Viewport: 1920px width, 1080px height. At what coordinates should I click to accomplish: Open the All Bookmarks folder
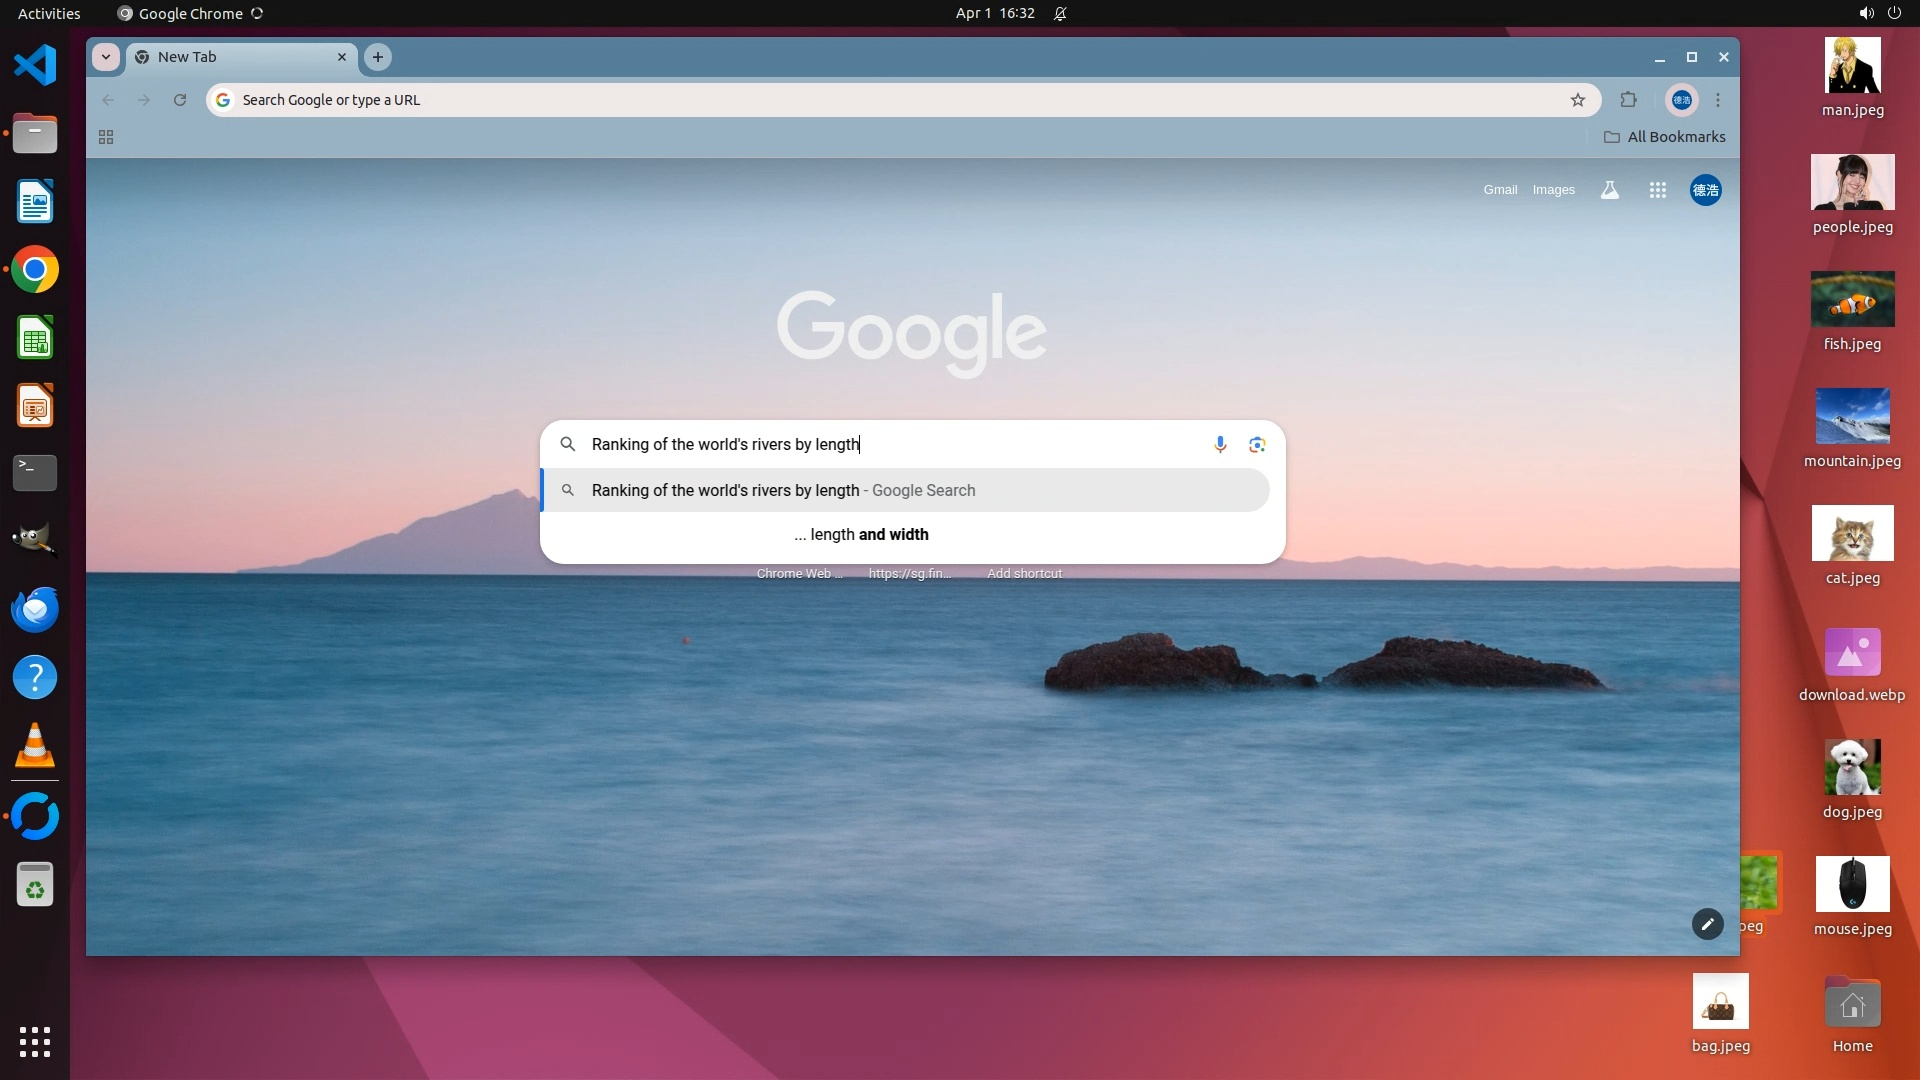1665,137
